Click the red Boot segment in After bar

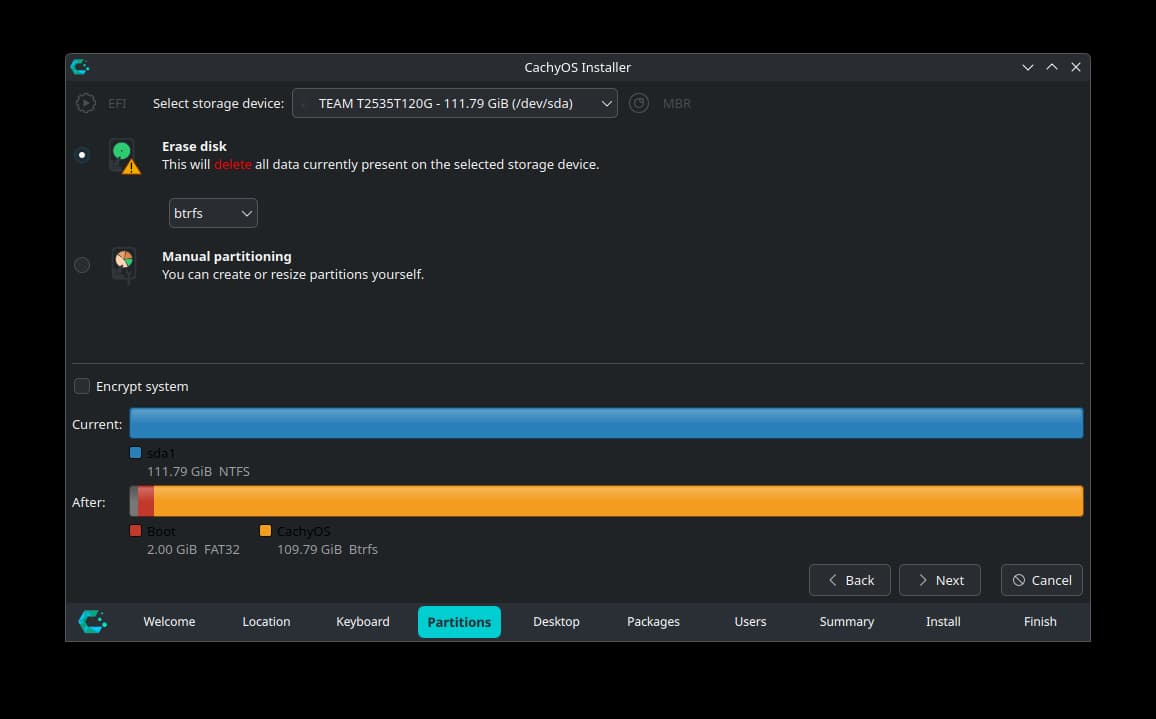(x=146, y=501)
